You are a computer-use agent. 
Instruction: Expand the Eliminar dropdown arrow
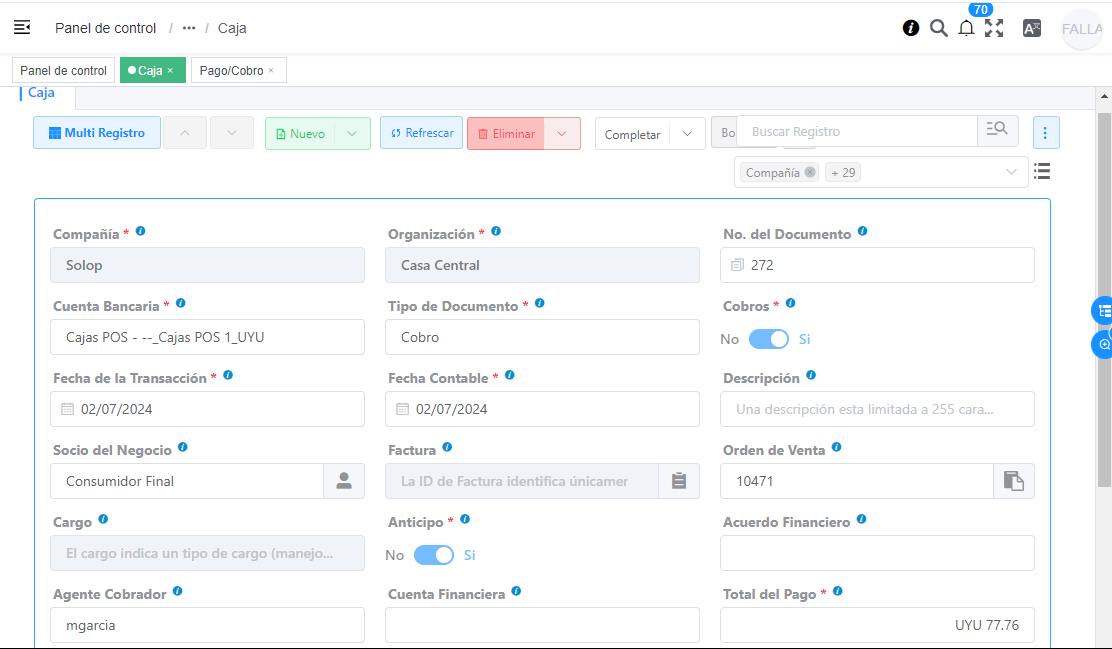pos(562,133)
